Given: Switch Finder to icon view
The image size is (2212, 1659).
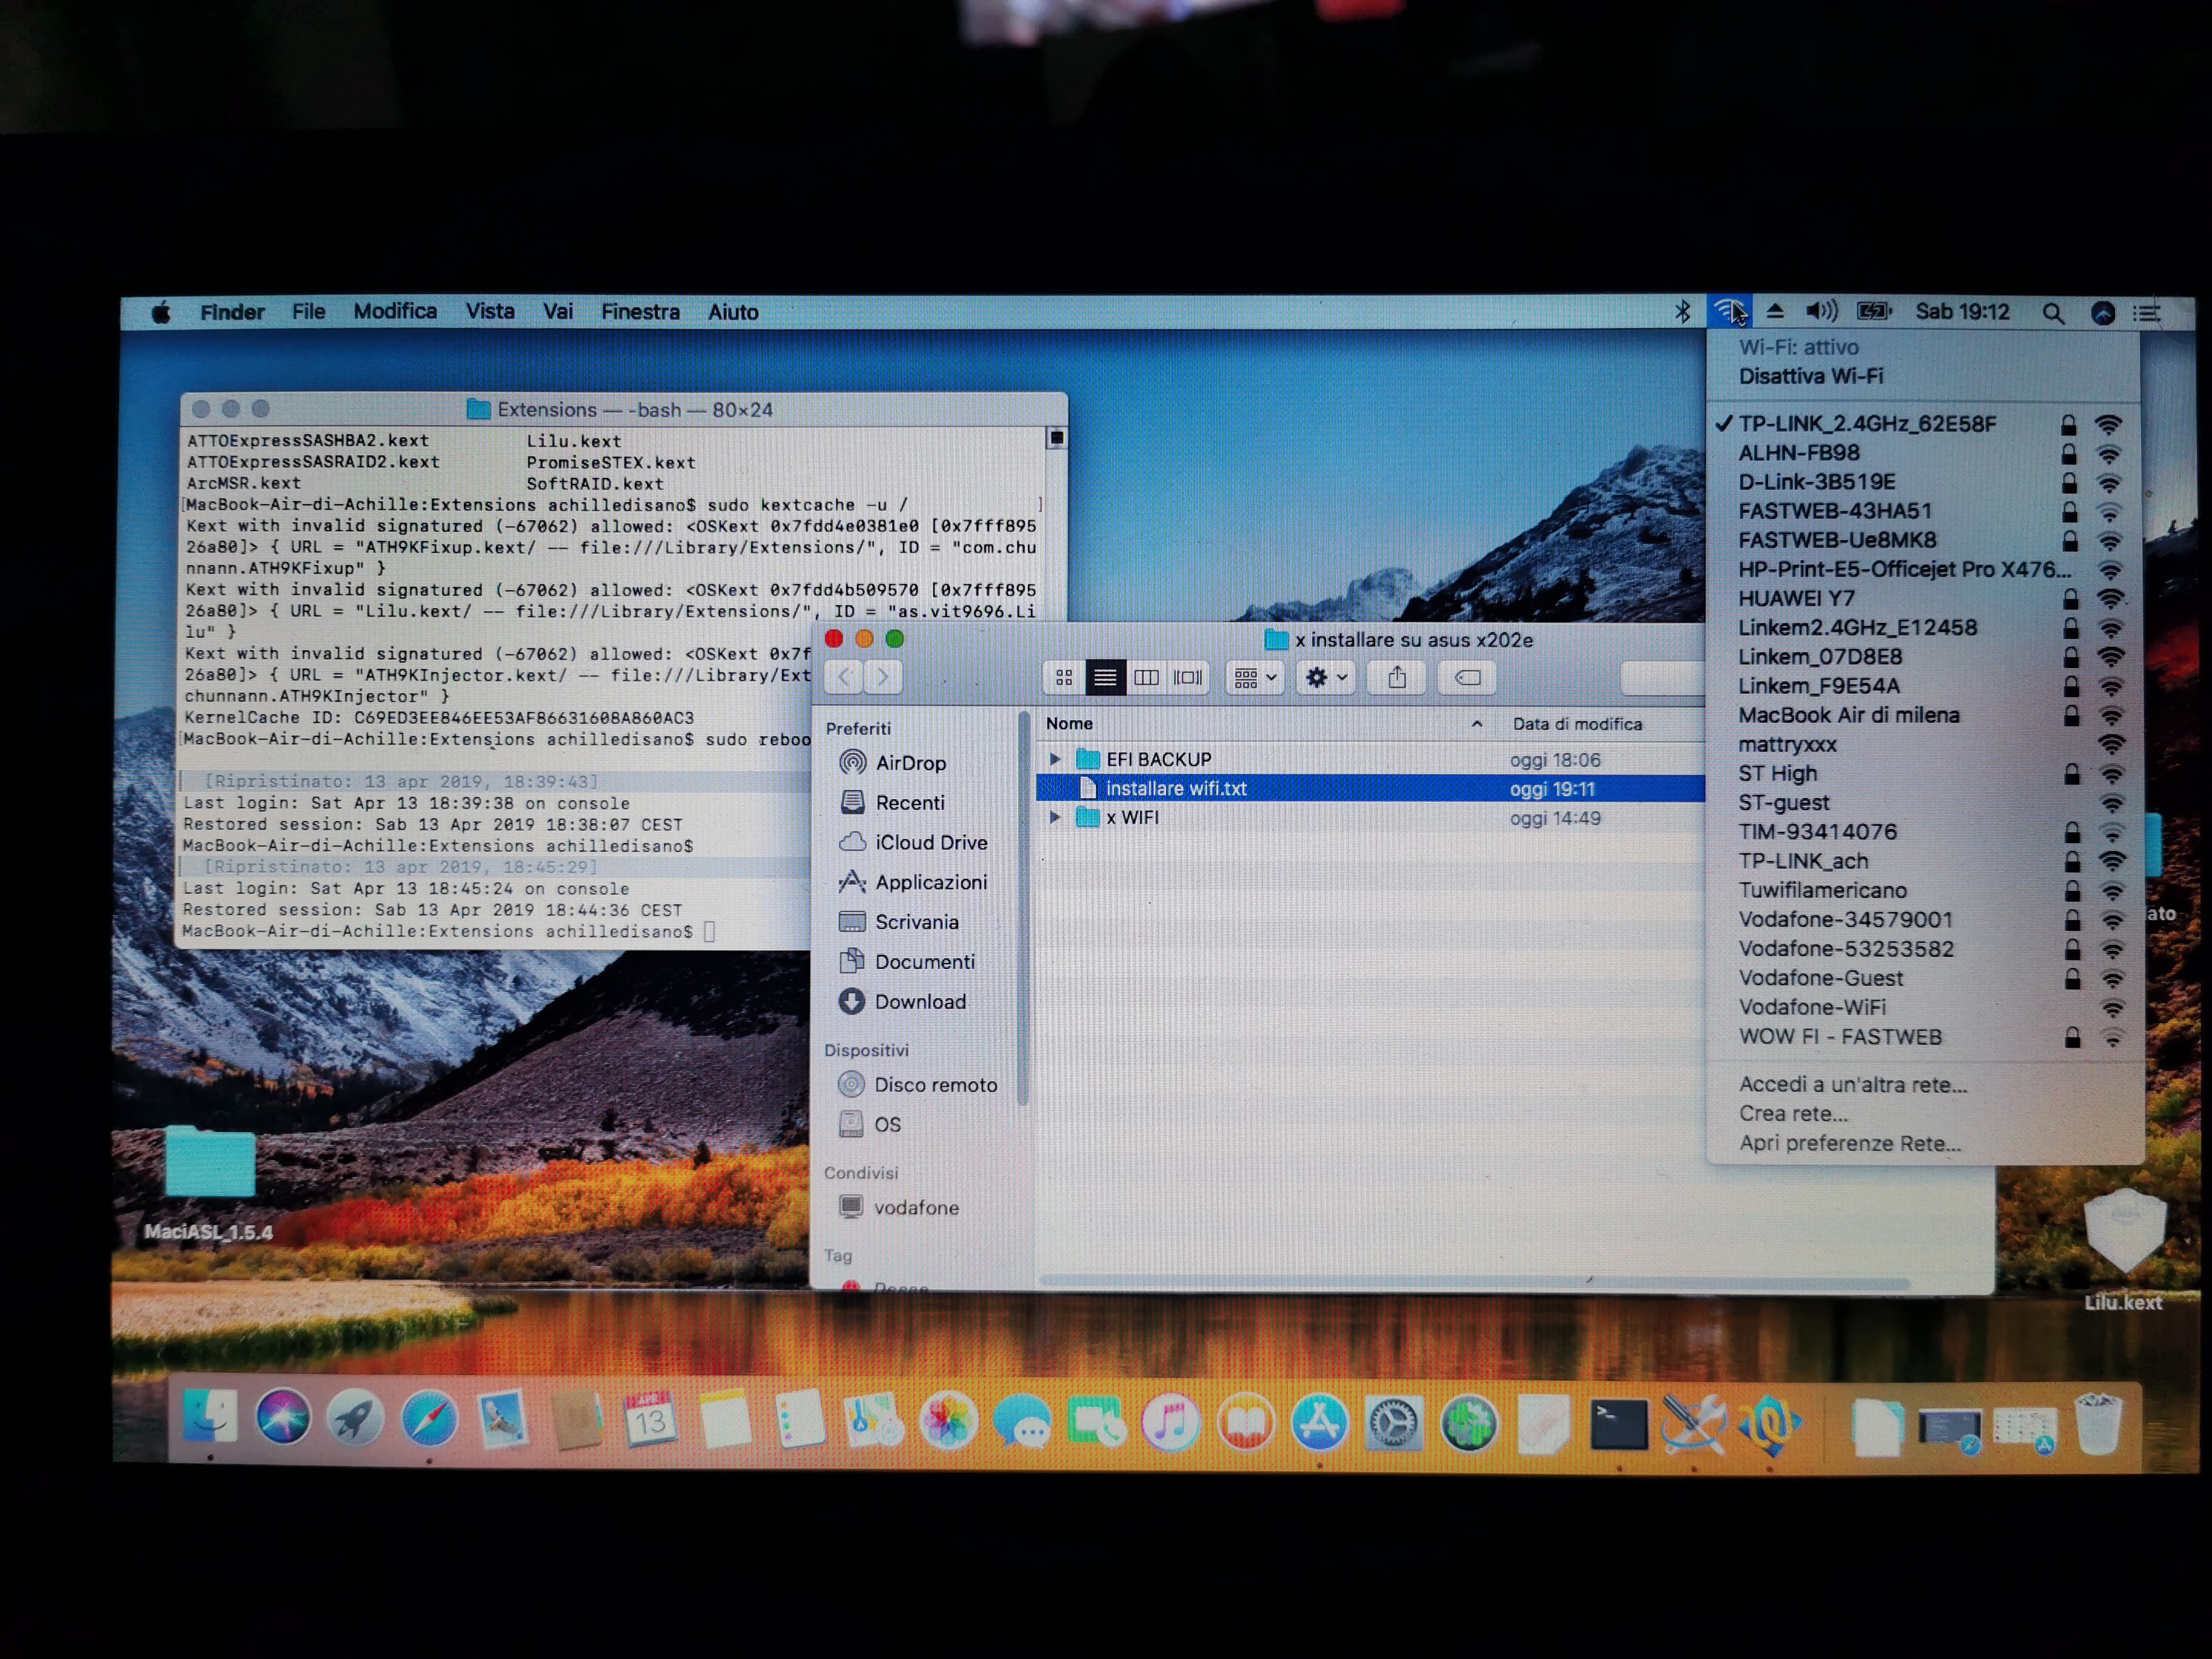Looking at the screenshot, I should pos(1063,678).
